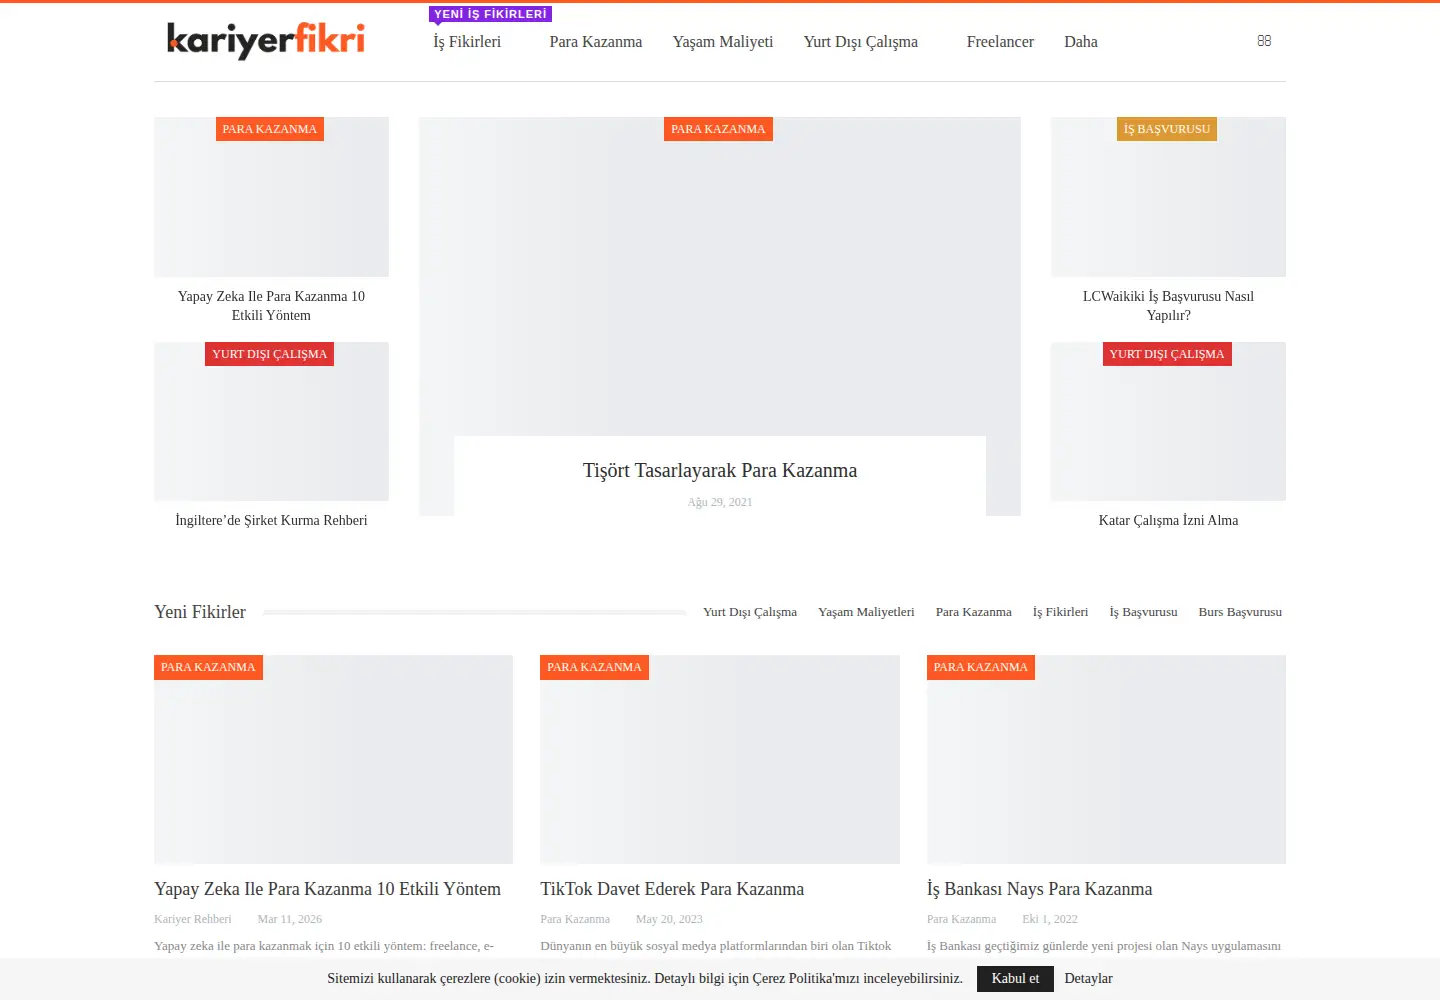Click PARA KAZANMA tag on lower Yapay Zeka card
Viewport: 1440px width, 1000px height.
click(208, 667)
